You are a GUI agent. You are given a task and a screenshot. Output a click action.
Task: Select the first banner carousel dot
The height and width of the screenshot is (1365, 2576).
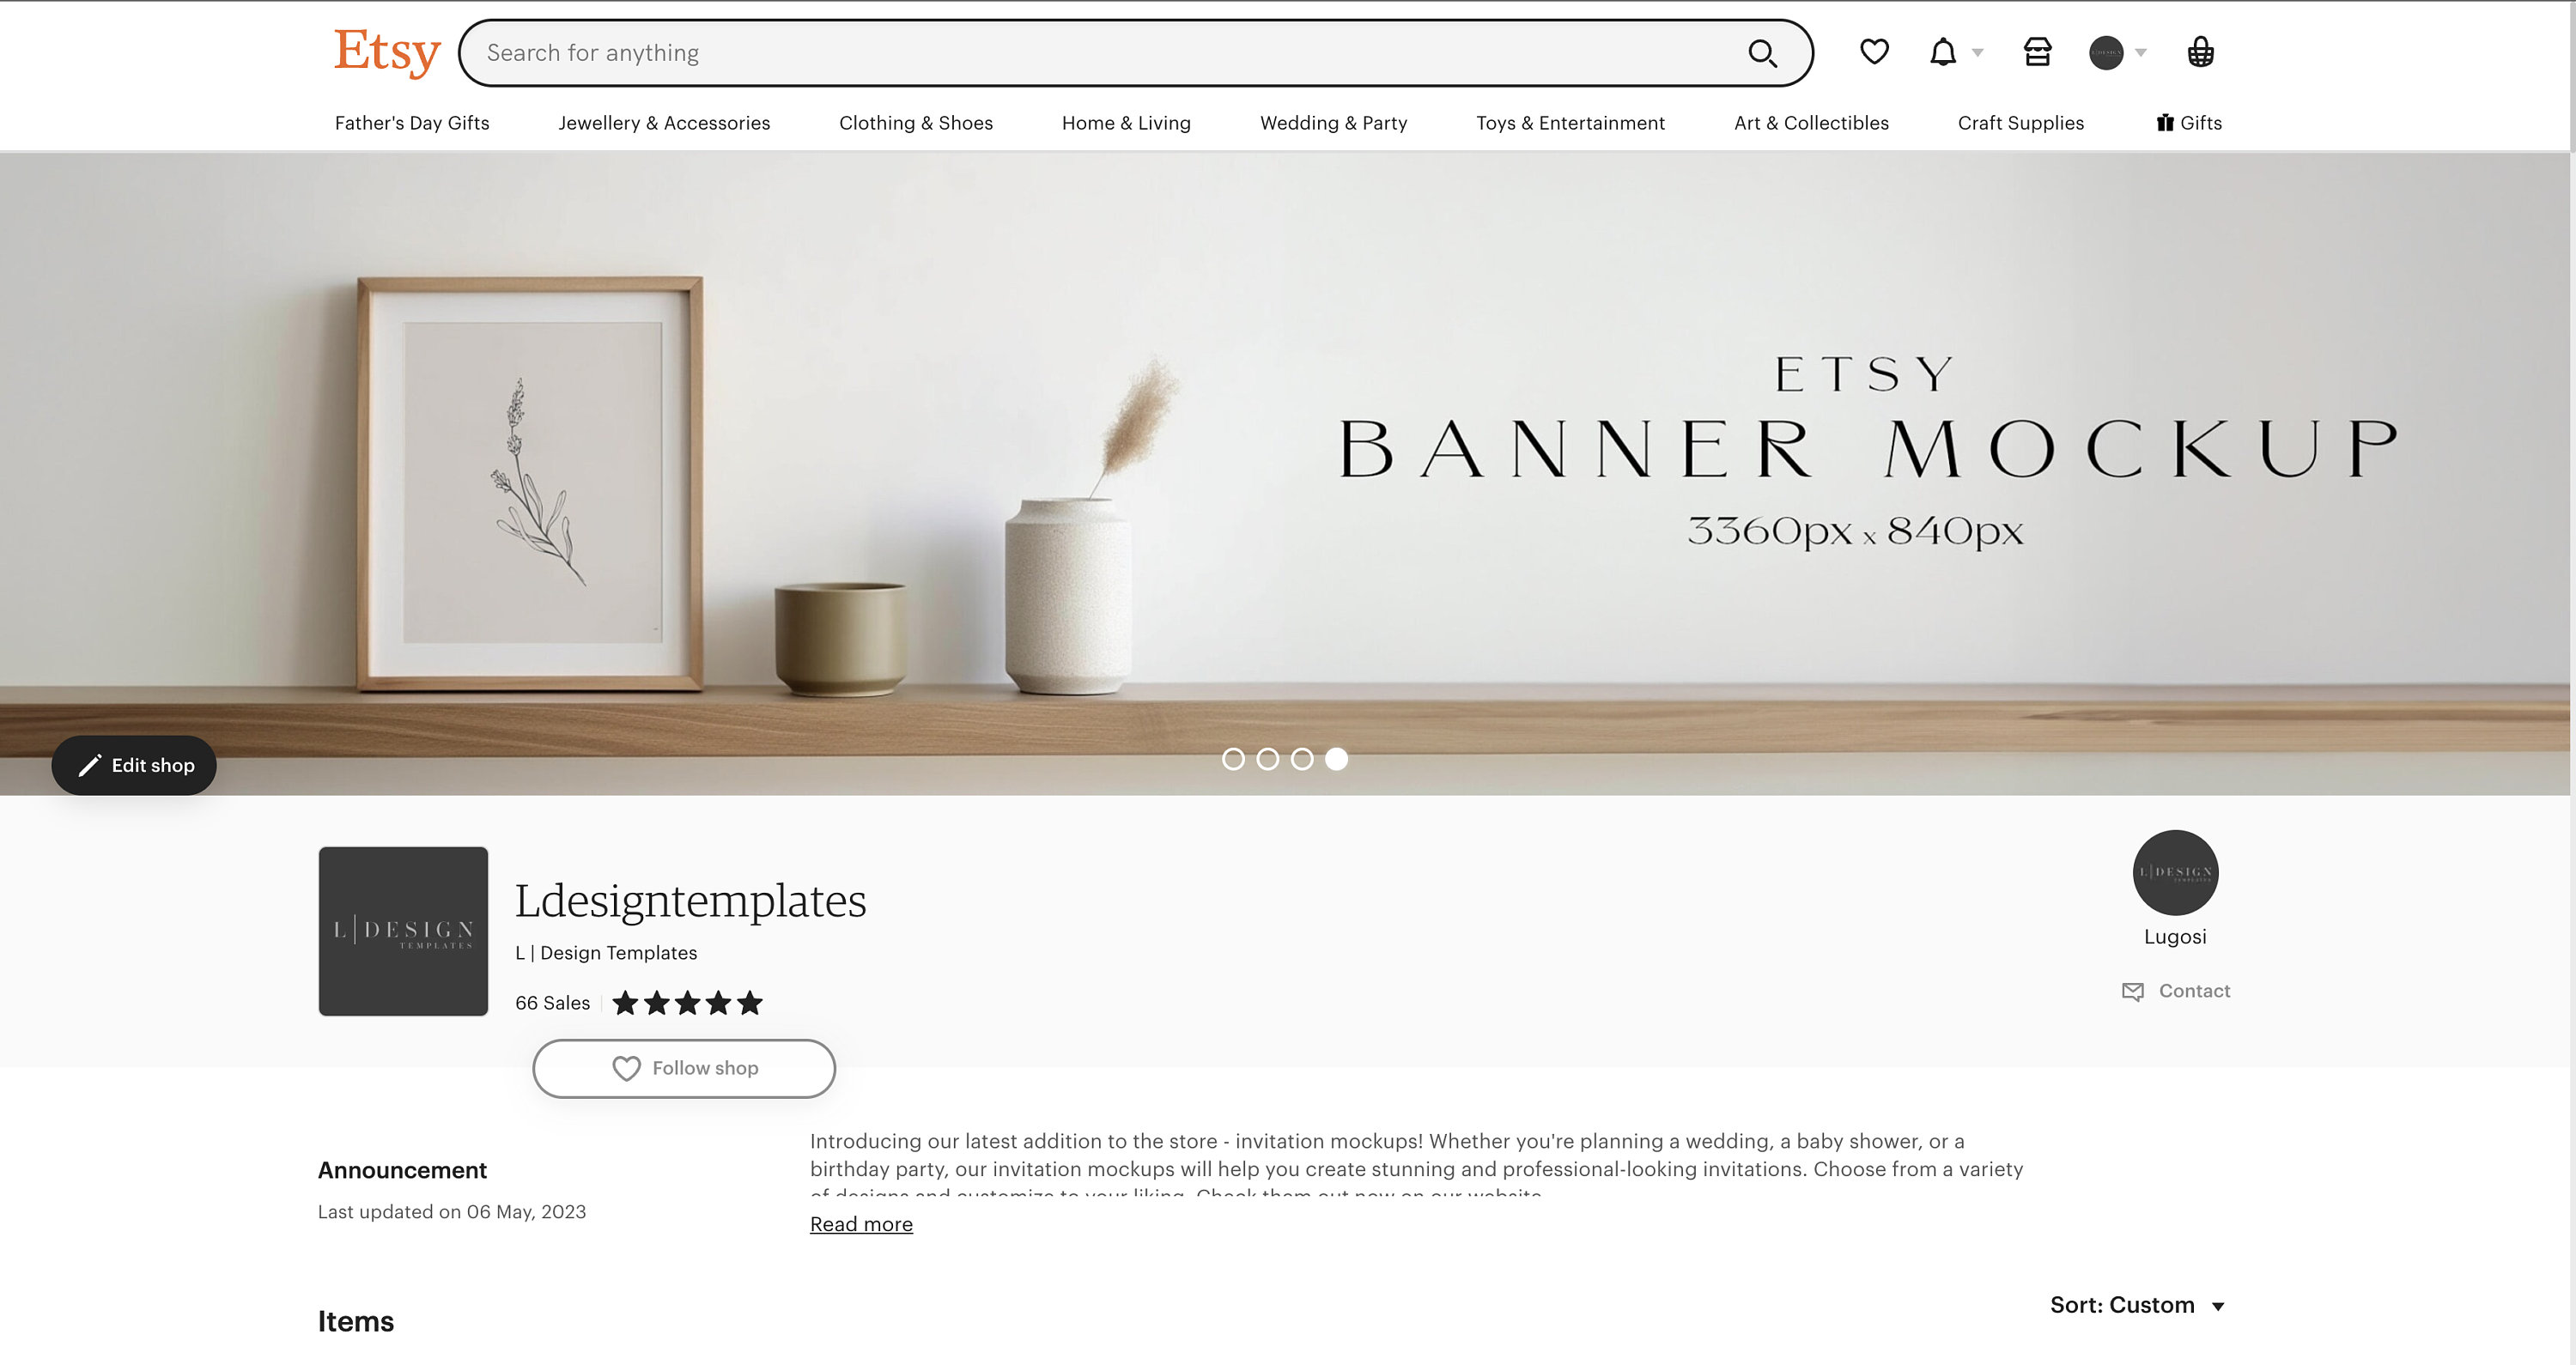[1236, 759]
